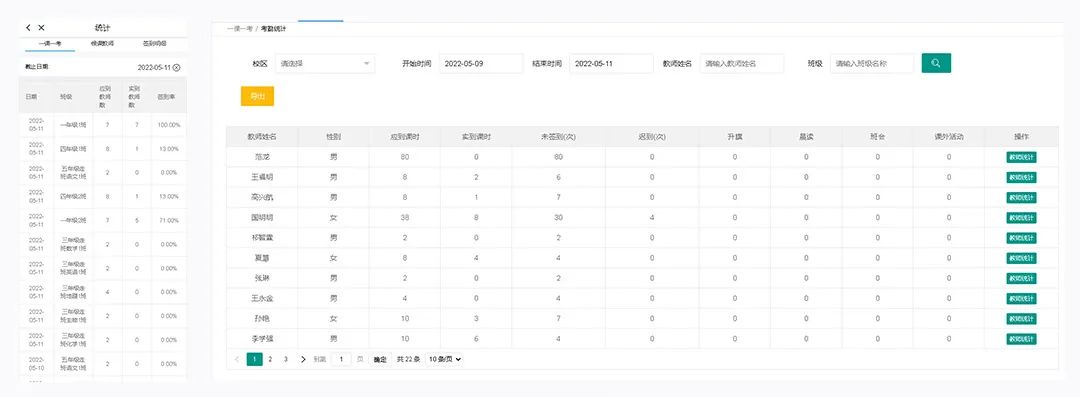This screenshot has width=1080, height=397.
Task: Click the 2022-05-10 date in left table
Action: 37,364
